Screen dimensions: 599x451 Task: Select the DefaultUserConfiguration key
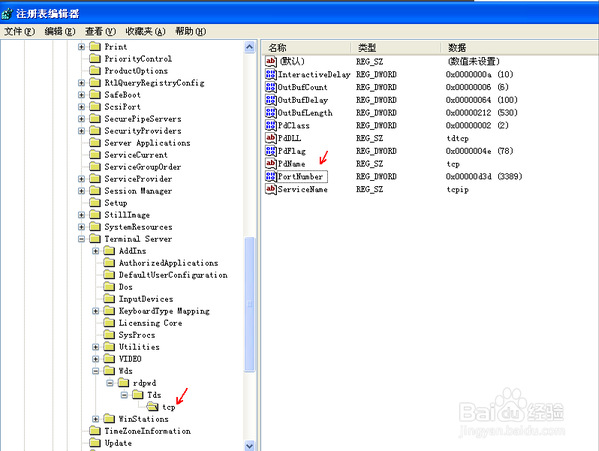(x=173, y=275)
